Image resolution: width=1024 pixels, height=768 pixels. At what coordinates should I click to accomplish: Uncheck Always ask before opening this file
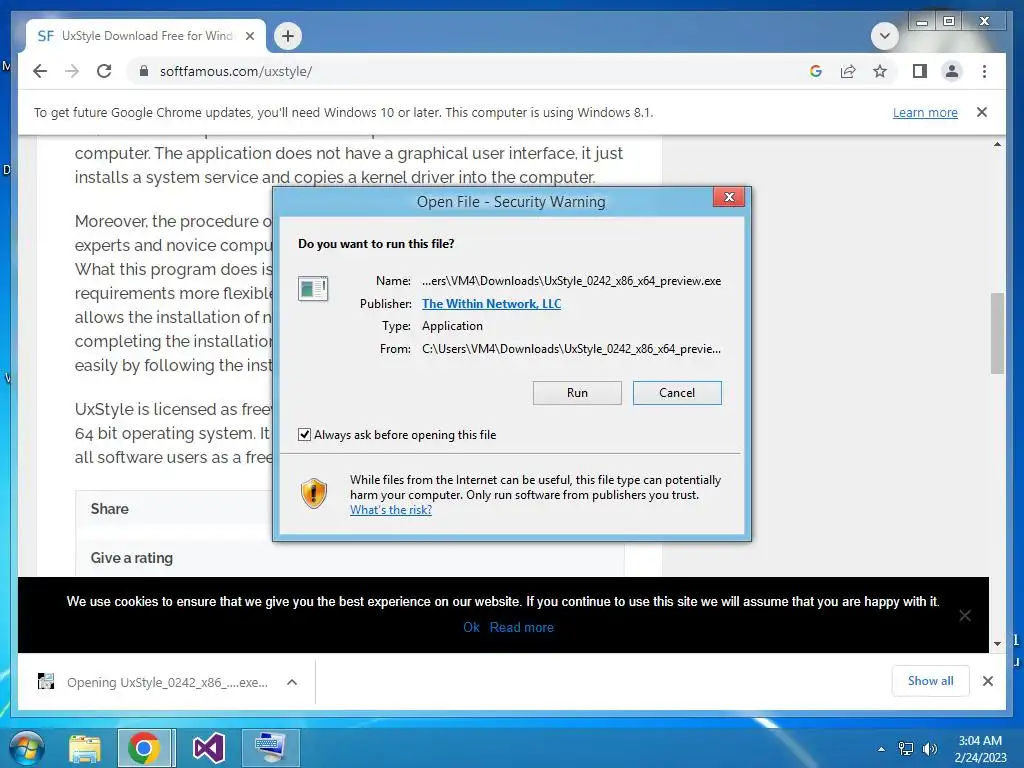[x=304, y=434]
